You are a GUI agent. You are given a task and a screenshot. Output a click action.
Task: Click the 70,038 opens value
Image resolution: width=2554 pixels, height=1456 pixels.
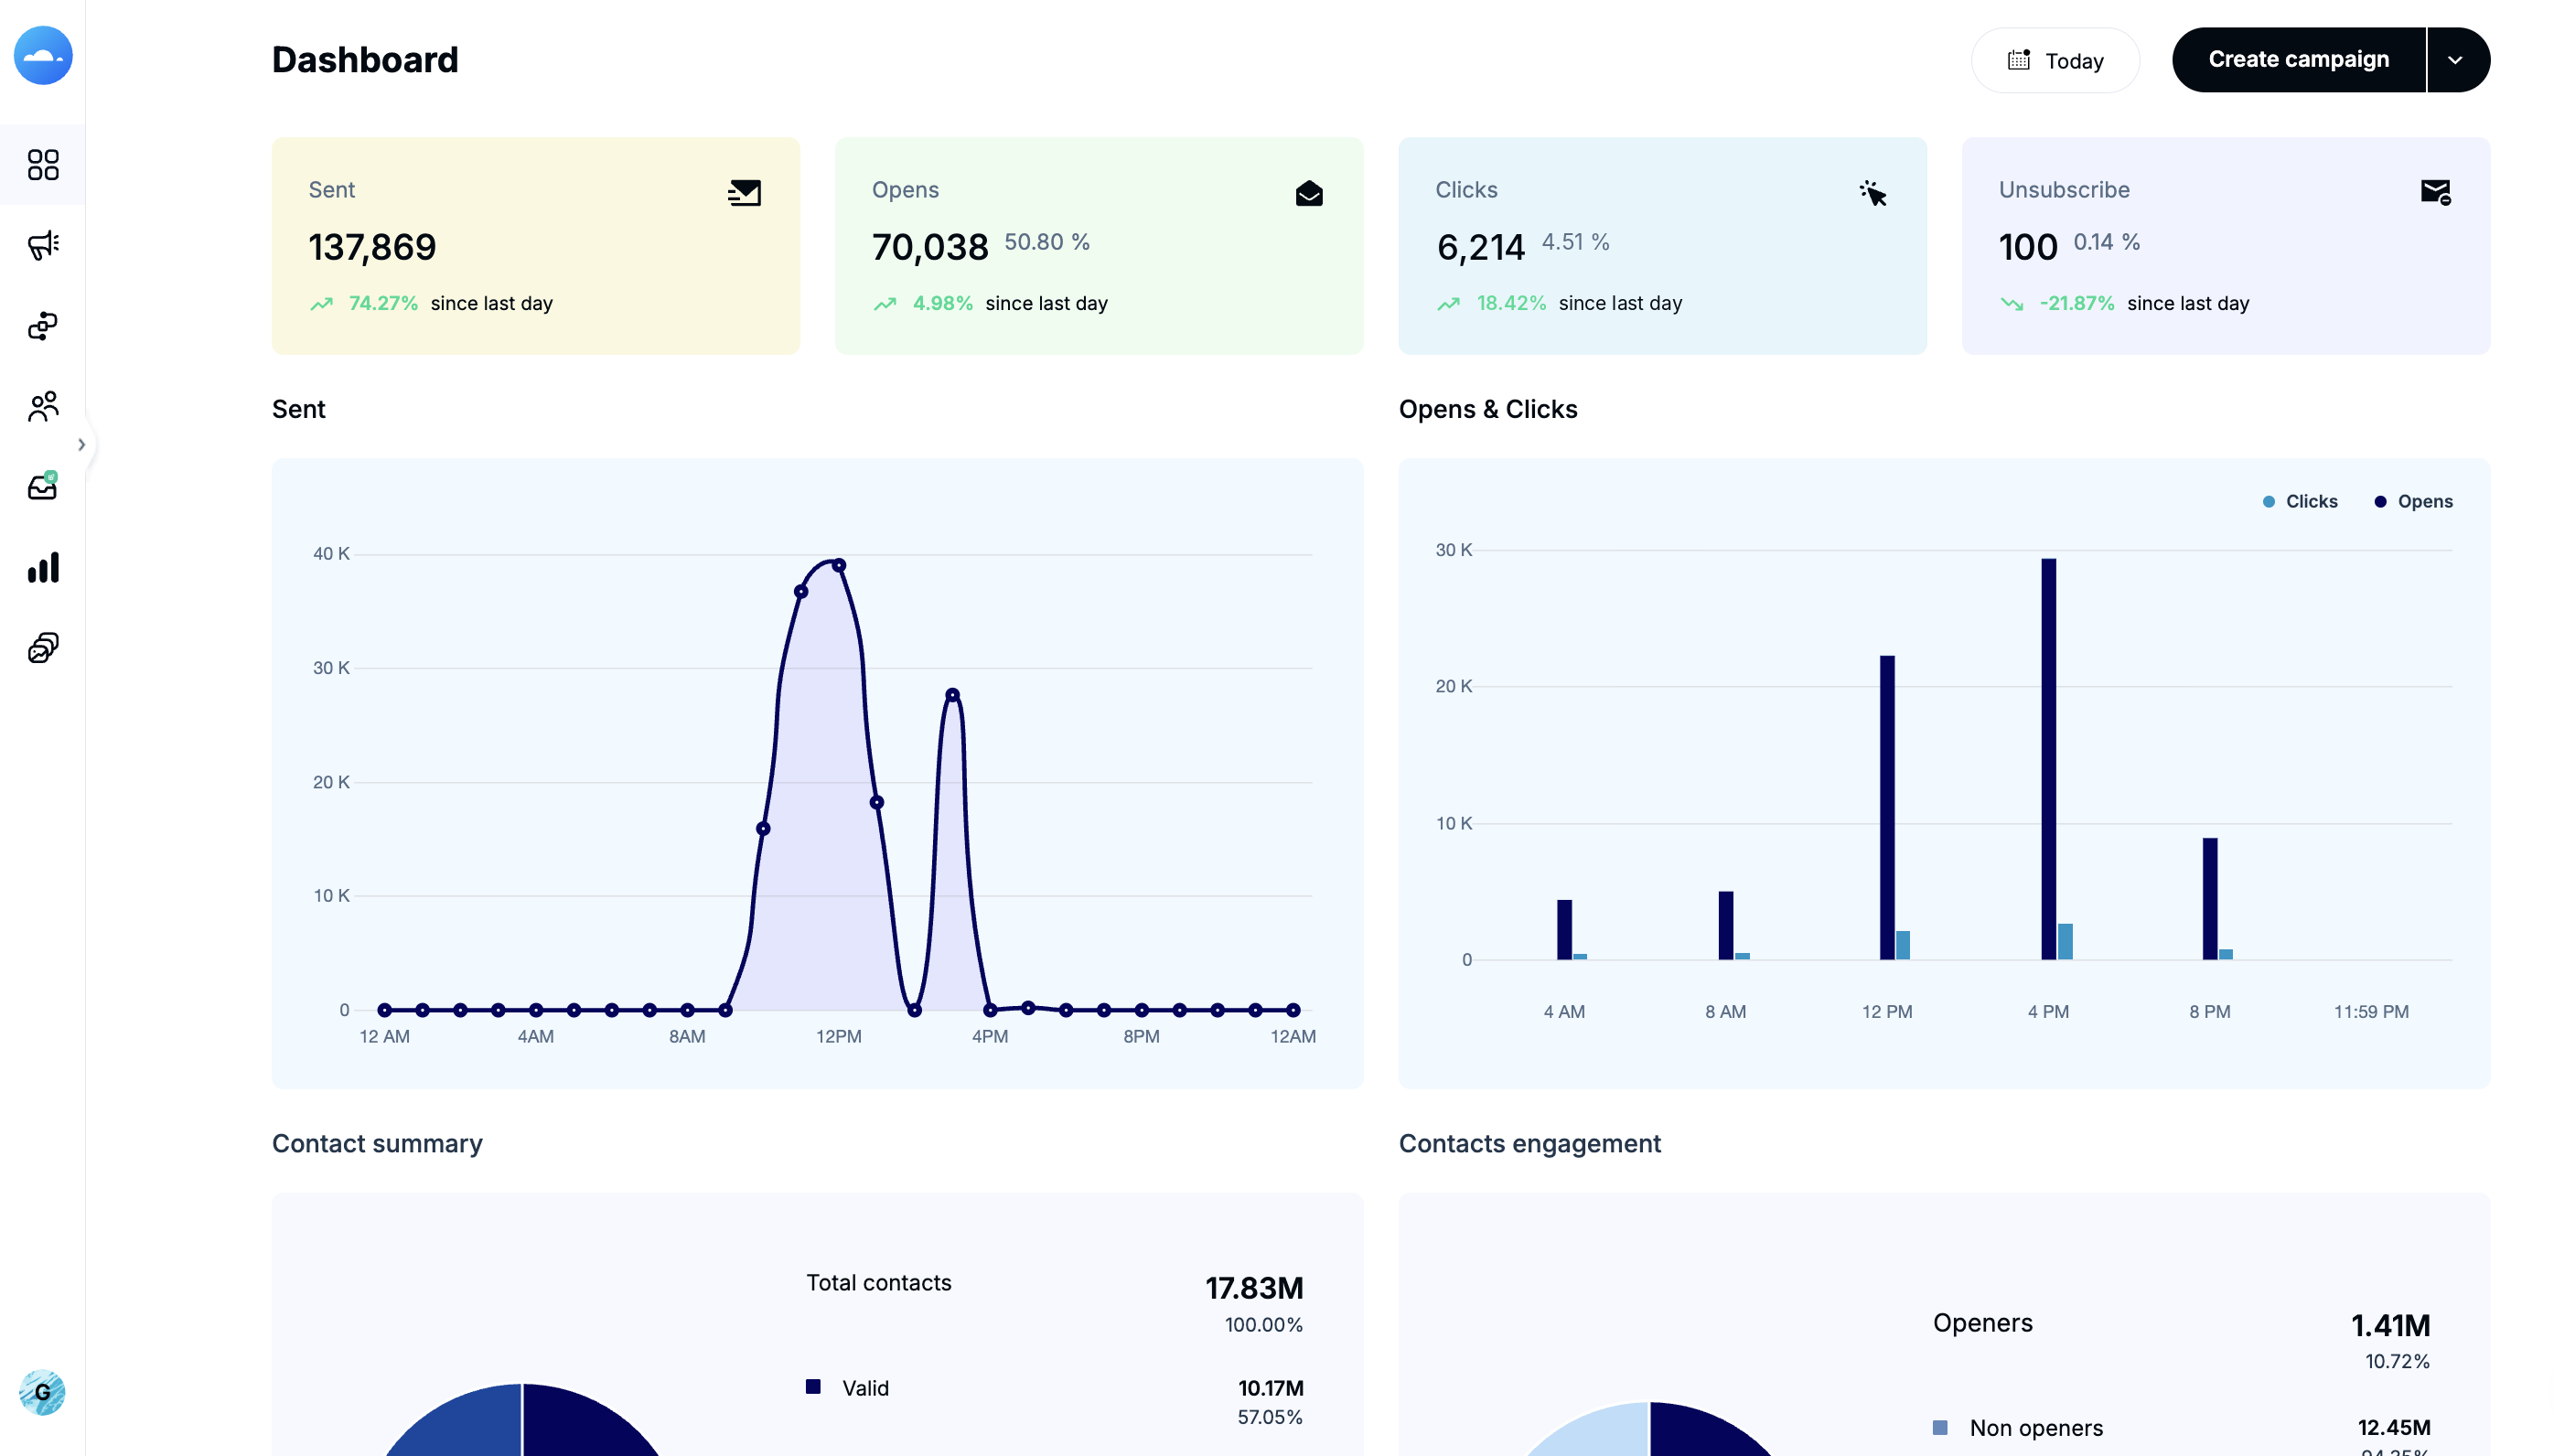(x=930, y=247)
